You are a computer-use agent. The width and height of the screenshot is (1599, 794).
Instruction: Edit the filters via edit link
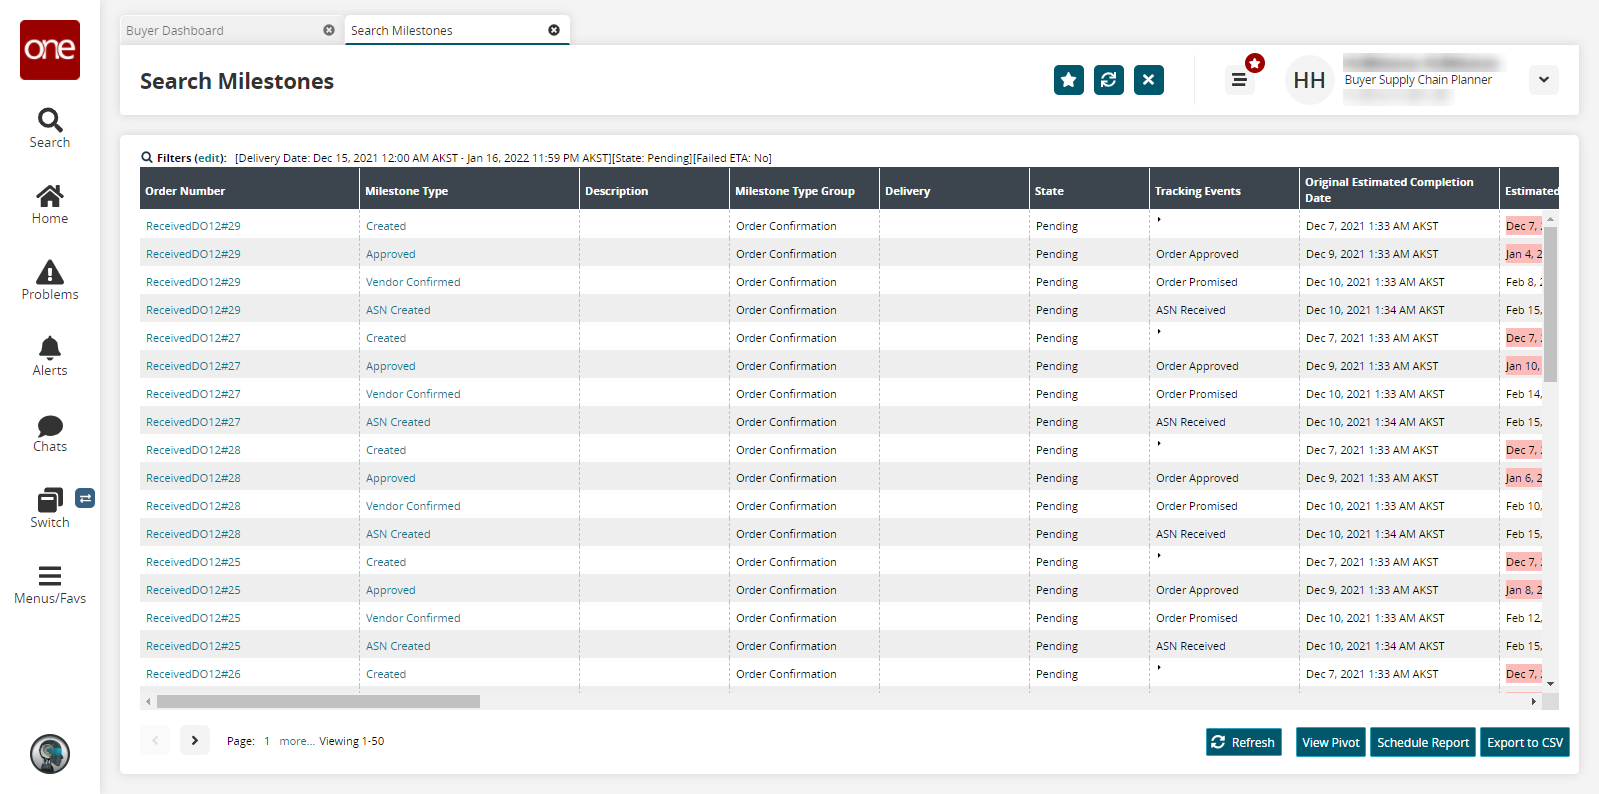(x=209, y=158)
